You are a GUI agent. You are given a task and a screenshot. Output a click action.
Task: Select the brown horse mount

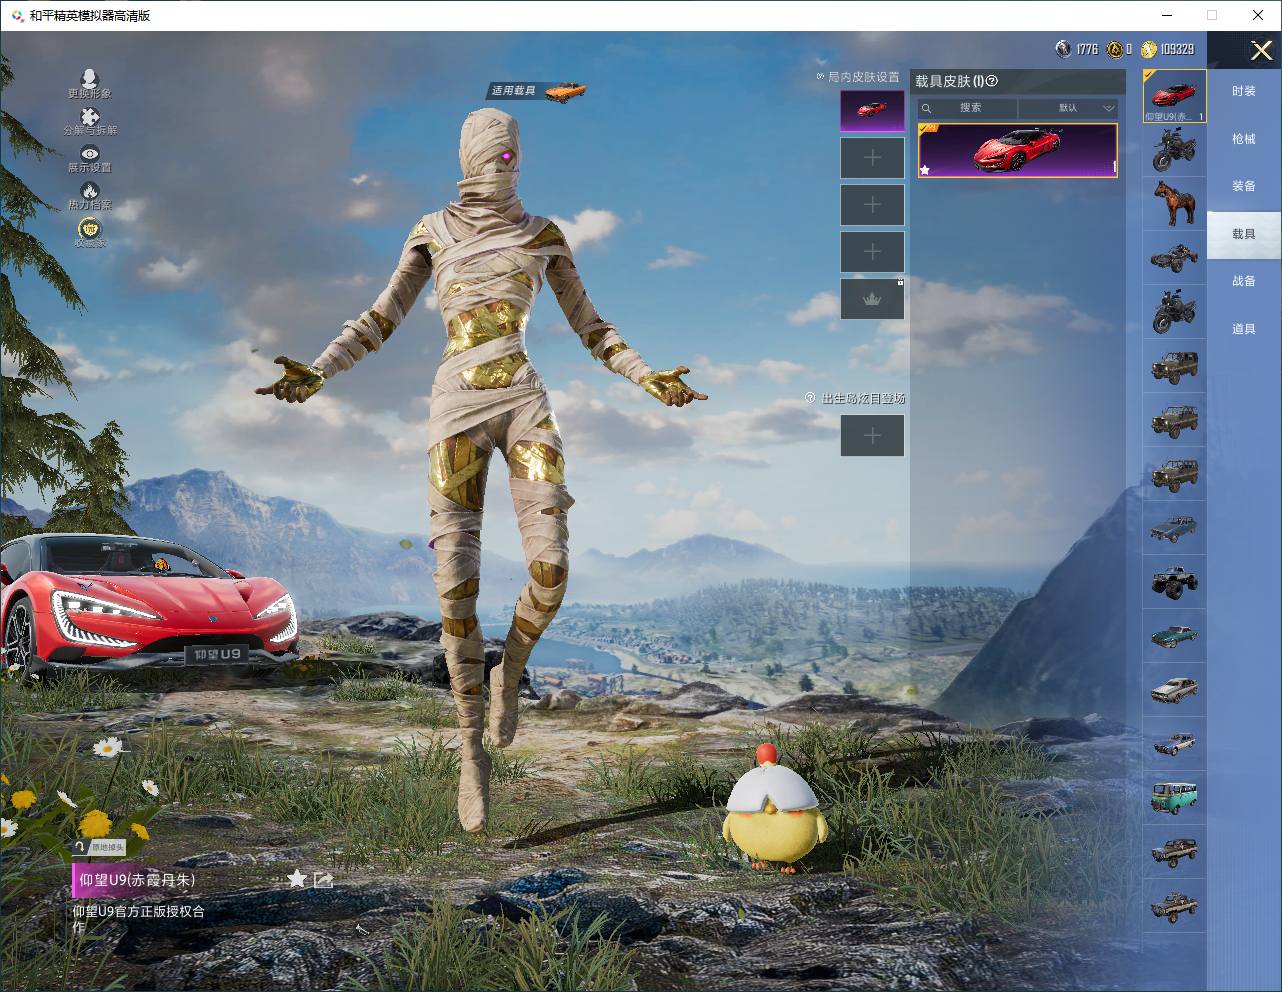(x=1174, y=204)
